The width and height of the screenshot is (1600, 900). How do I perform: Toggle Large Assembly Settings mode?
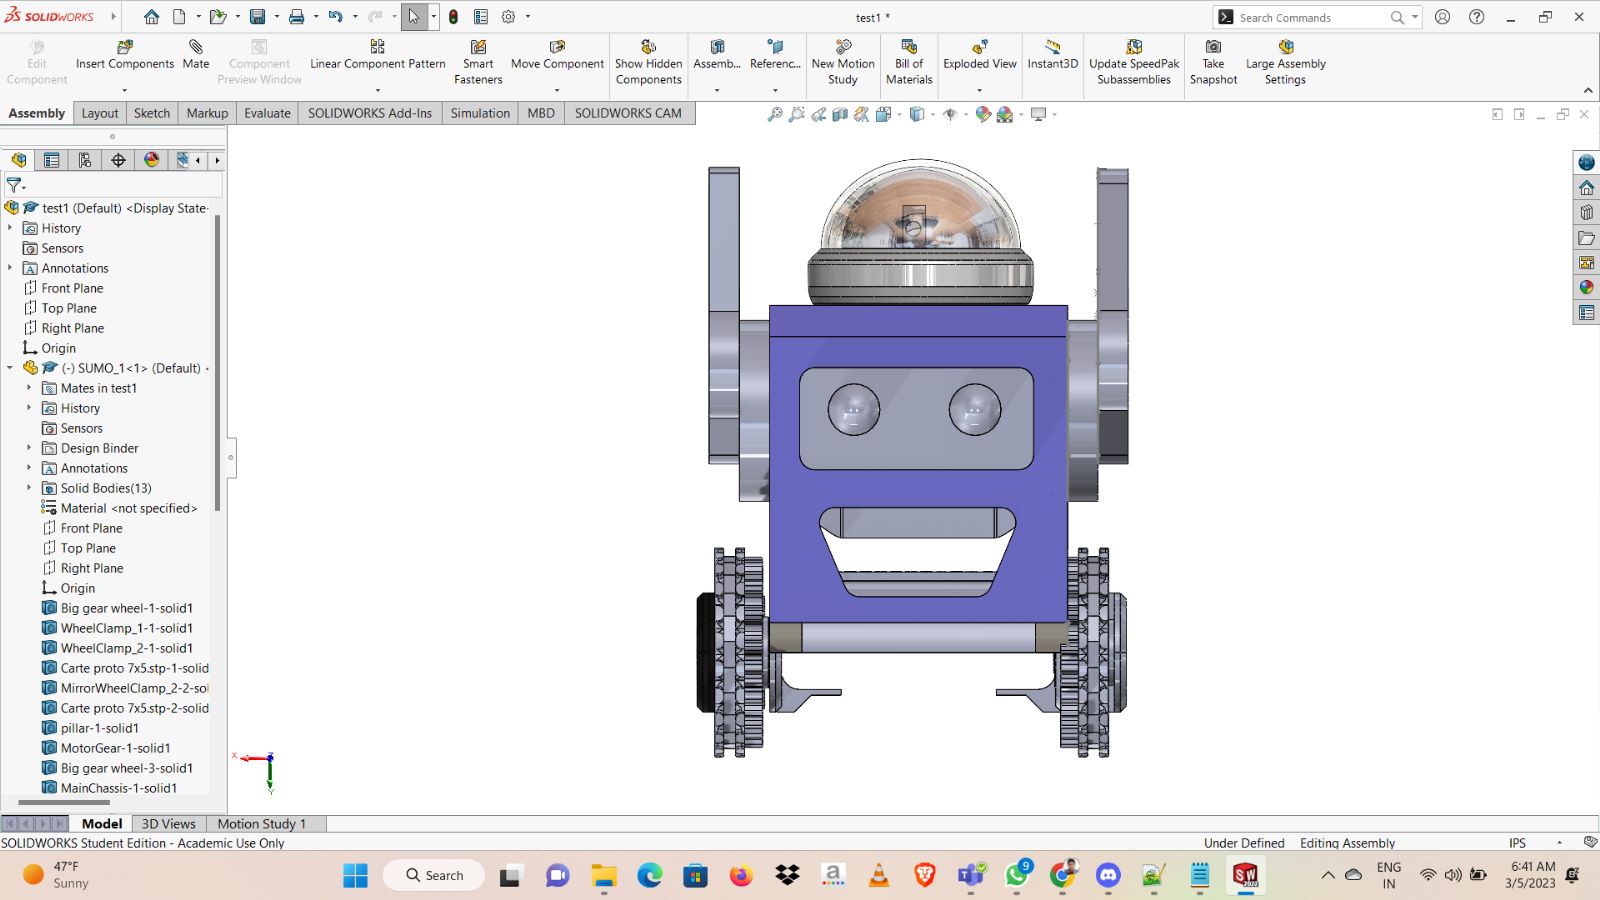tap(1285, 62)
